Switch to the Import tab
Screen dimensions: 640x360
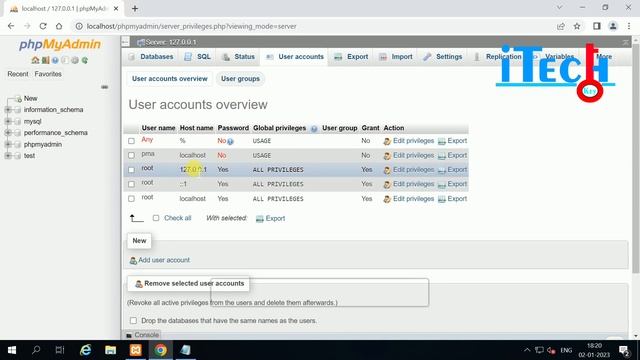coord(396,57)
